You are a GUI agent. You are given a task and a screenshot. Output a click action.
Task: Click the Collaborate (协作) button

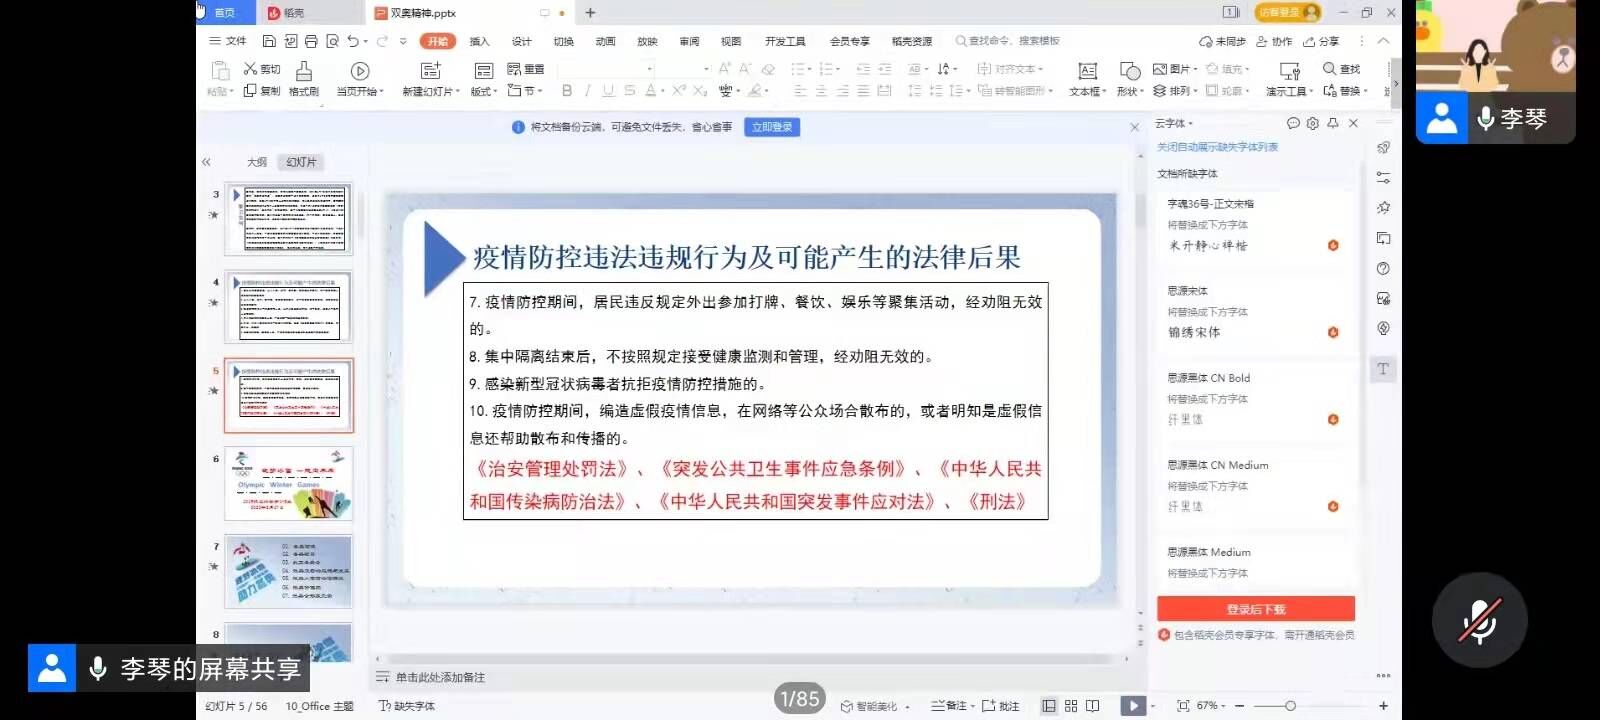tap(1274, 41)
